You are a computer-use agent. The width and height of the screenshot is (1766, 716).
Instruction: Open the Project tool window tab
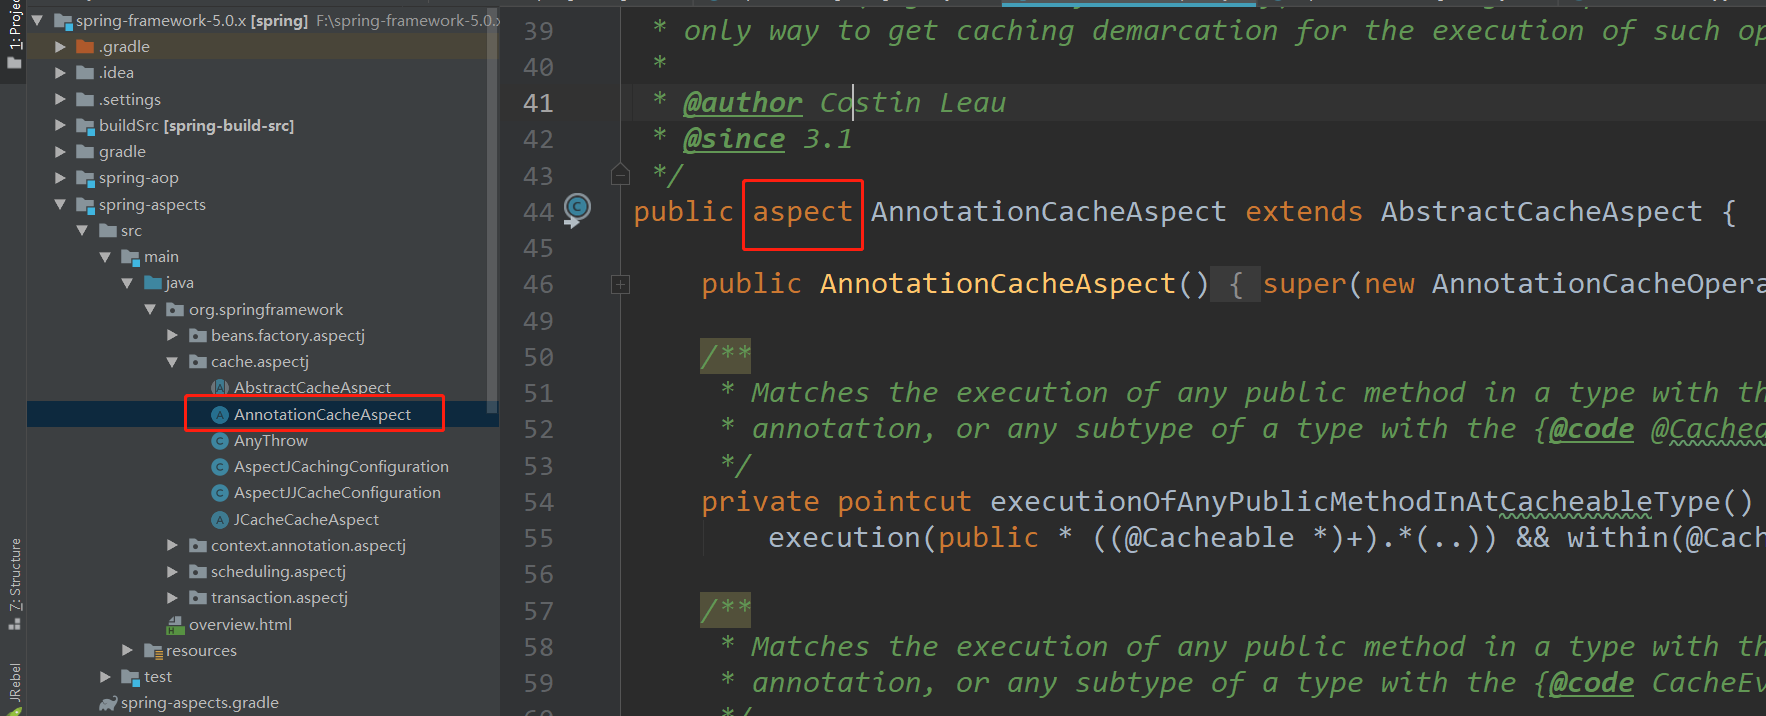pos(14,34)
